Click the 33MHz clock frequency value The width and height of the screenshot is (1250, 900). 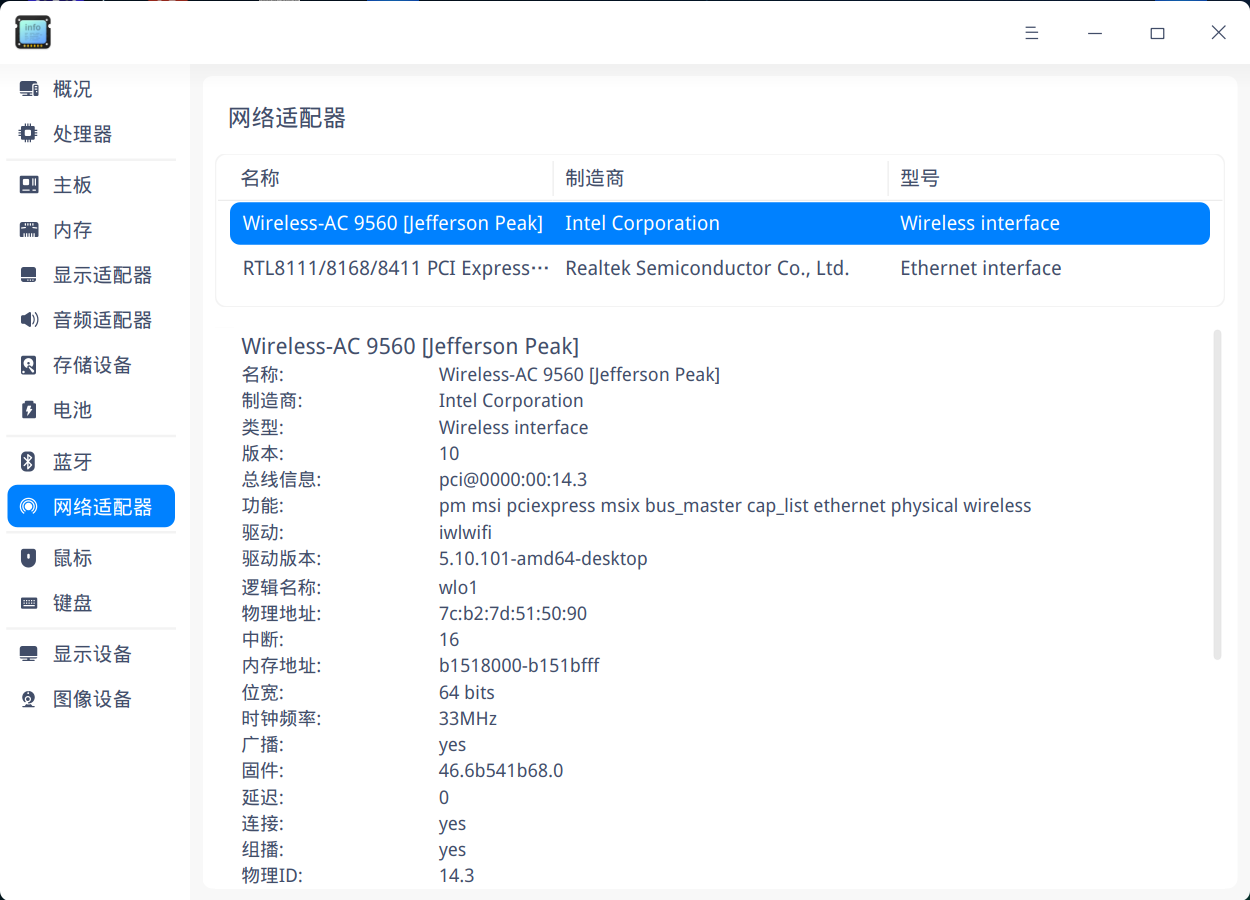coord(468,718)
